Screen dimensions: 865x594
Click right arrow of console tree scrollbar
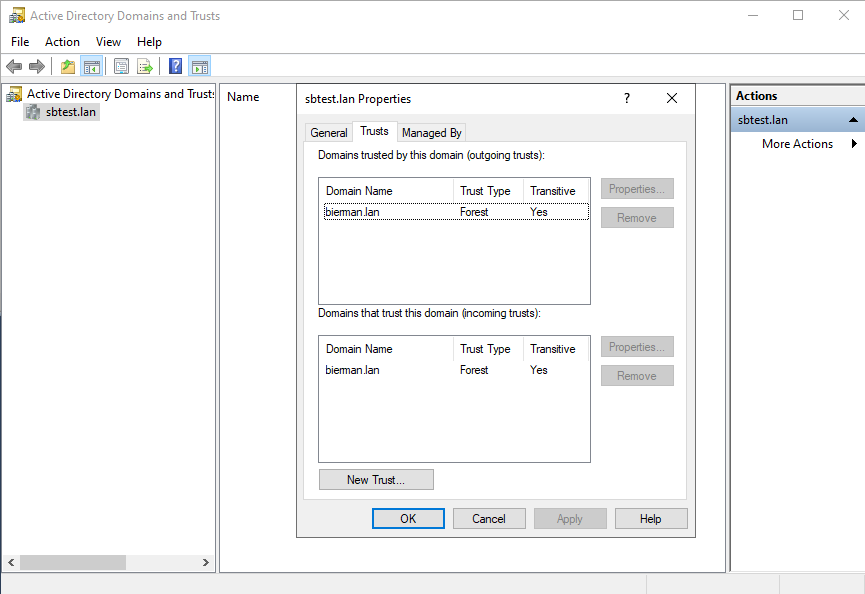click(206, 563)
